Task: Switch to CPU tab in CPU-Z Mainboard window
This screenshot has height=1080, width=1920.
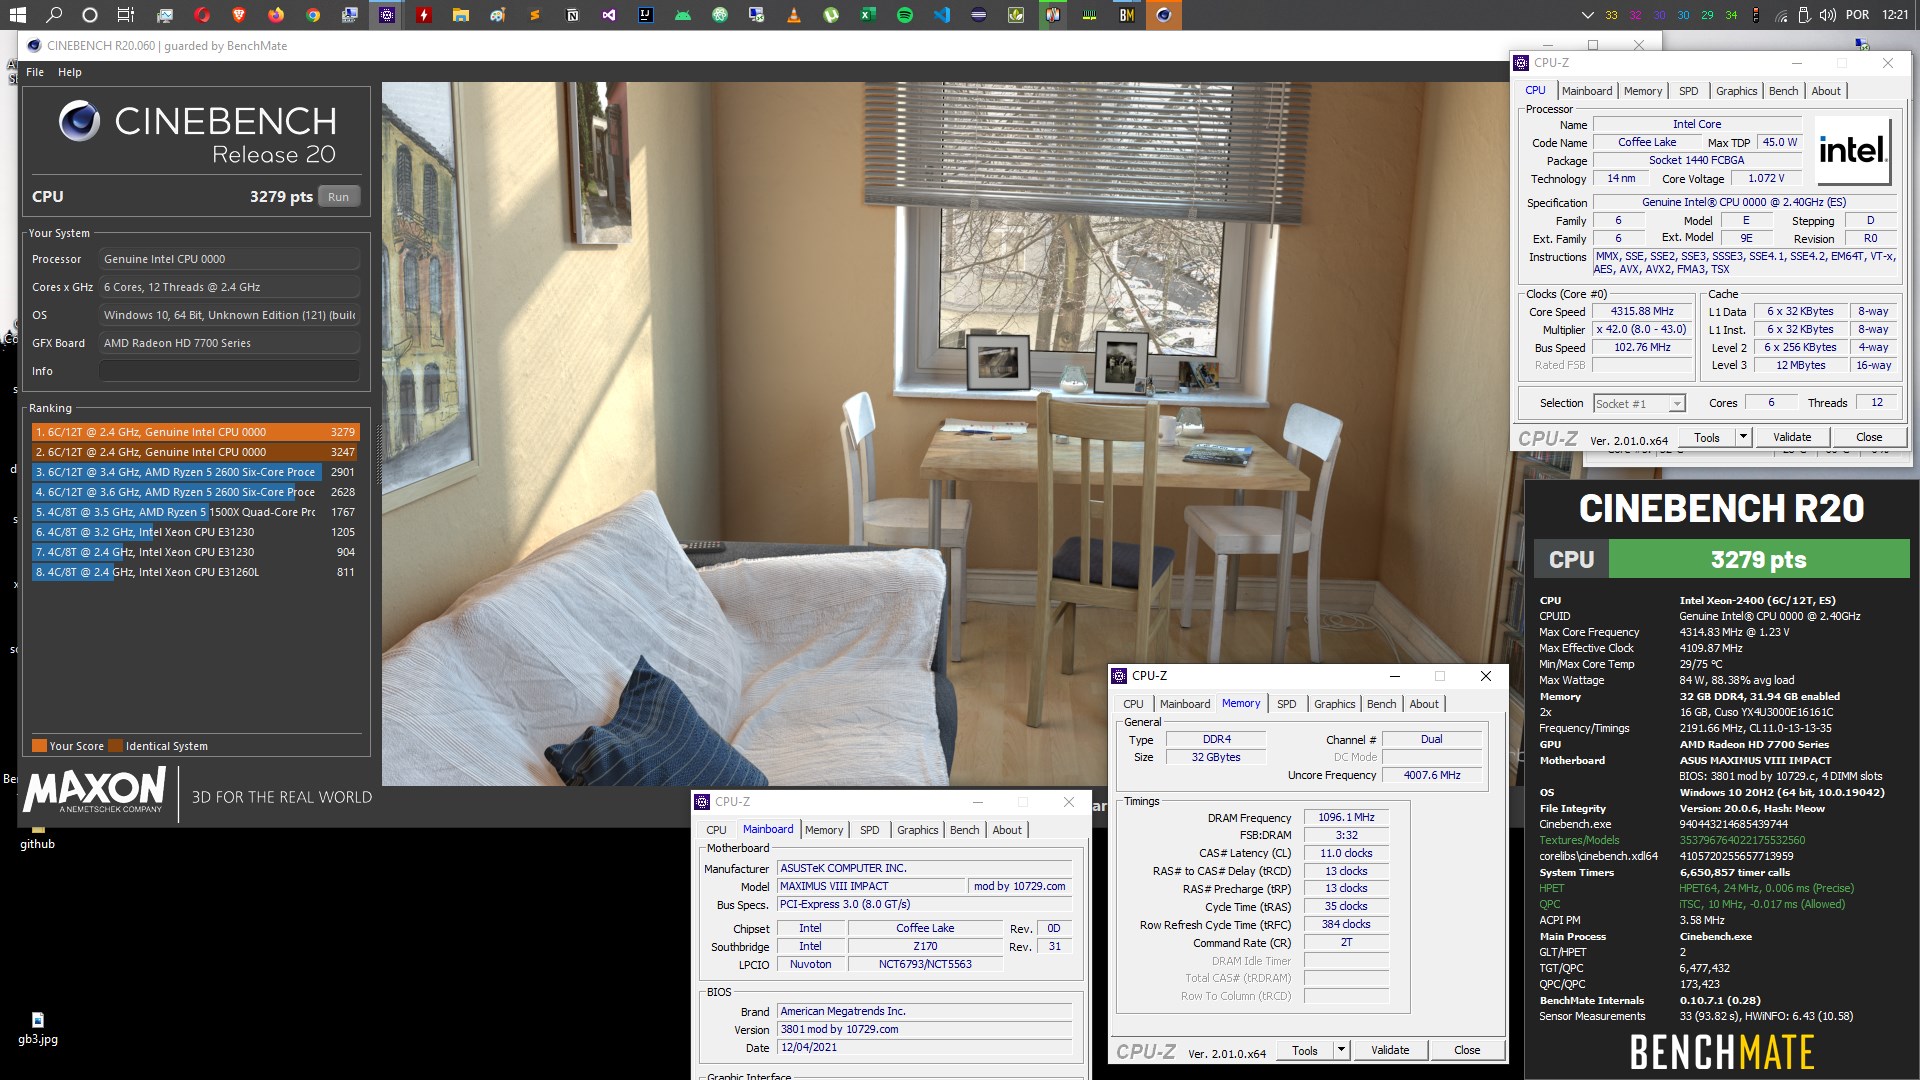Action: (x=716, y=830)
